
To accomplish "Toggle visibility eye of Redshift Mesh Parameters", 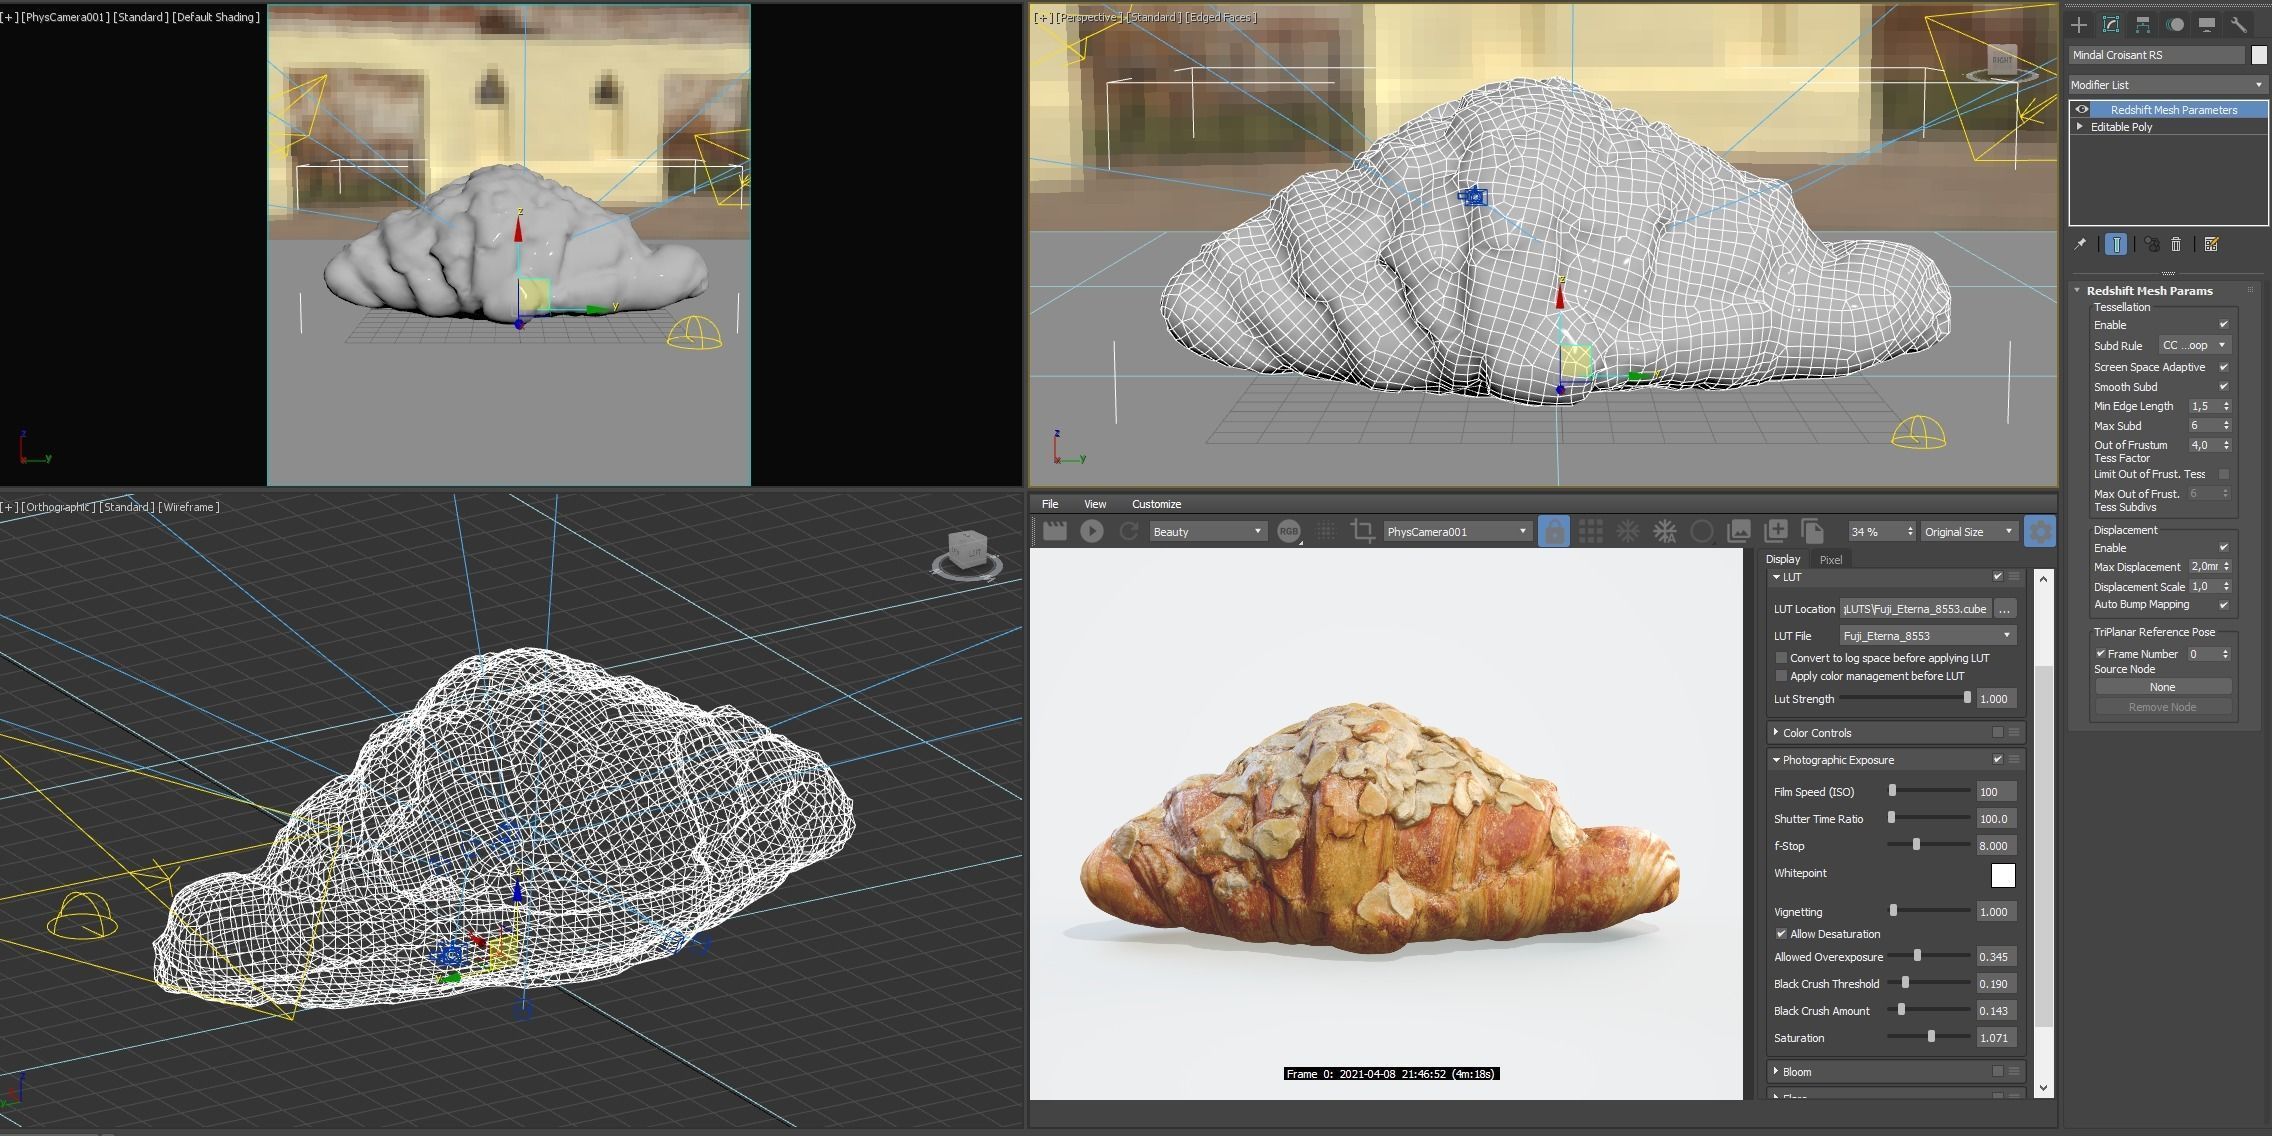I will coord(2082,110).
